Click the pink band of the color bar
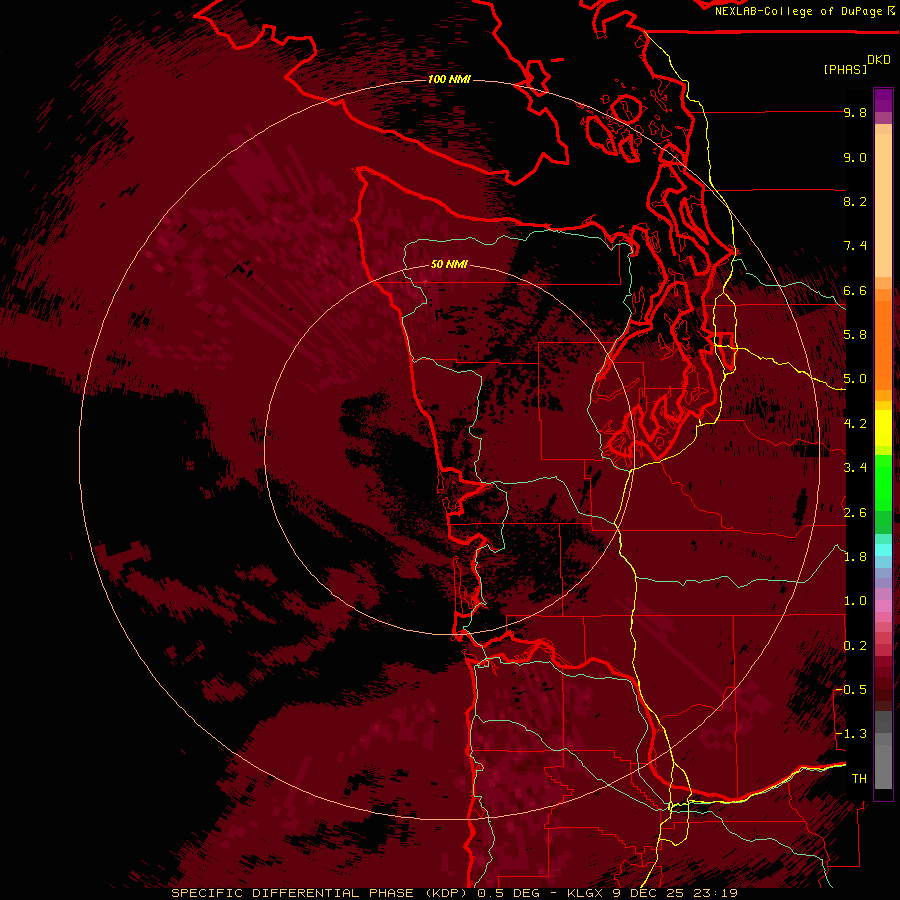 [883, 607]
